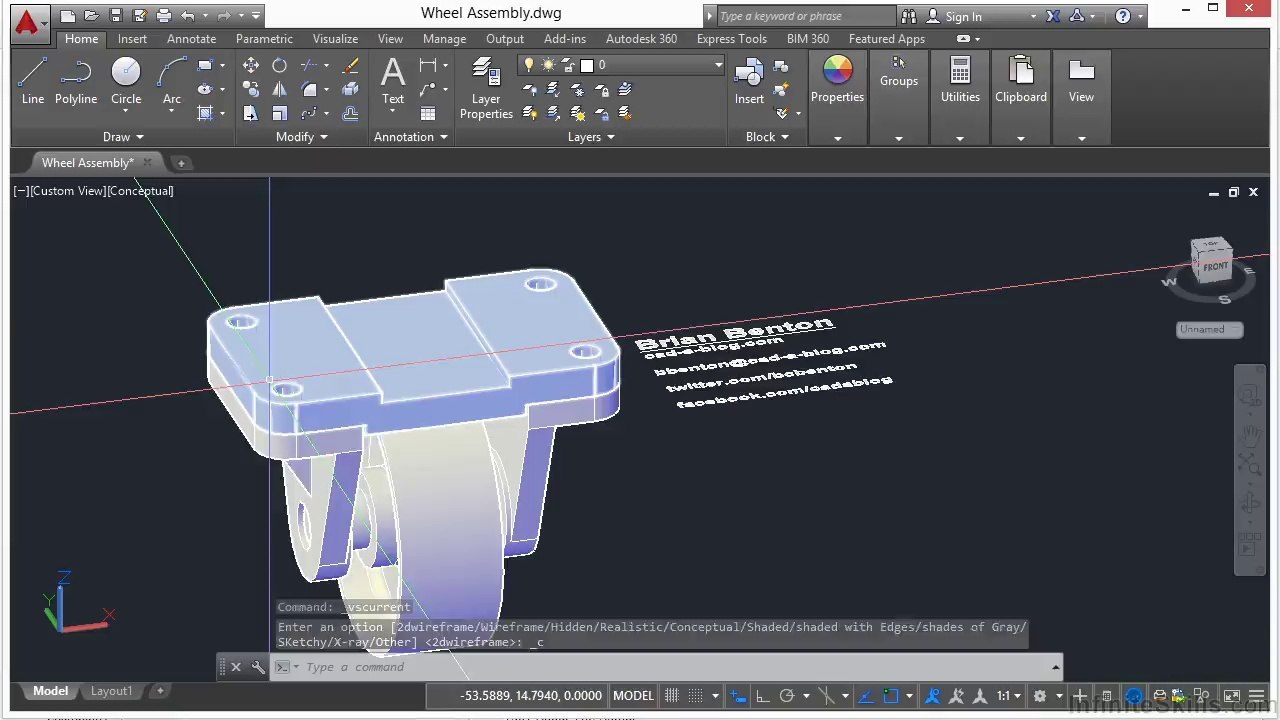This screenshot has height=720, width=1280.
Task: Toggle layer on/off lightbulb in layer dropdown
Action: pos(529,65)
